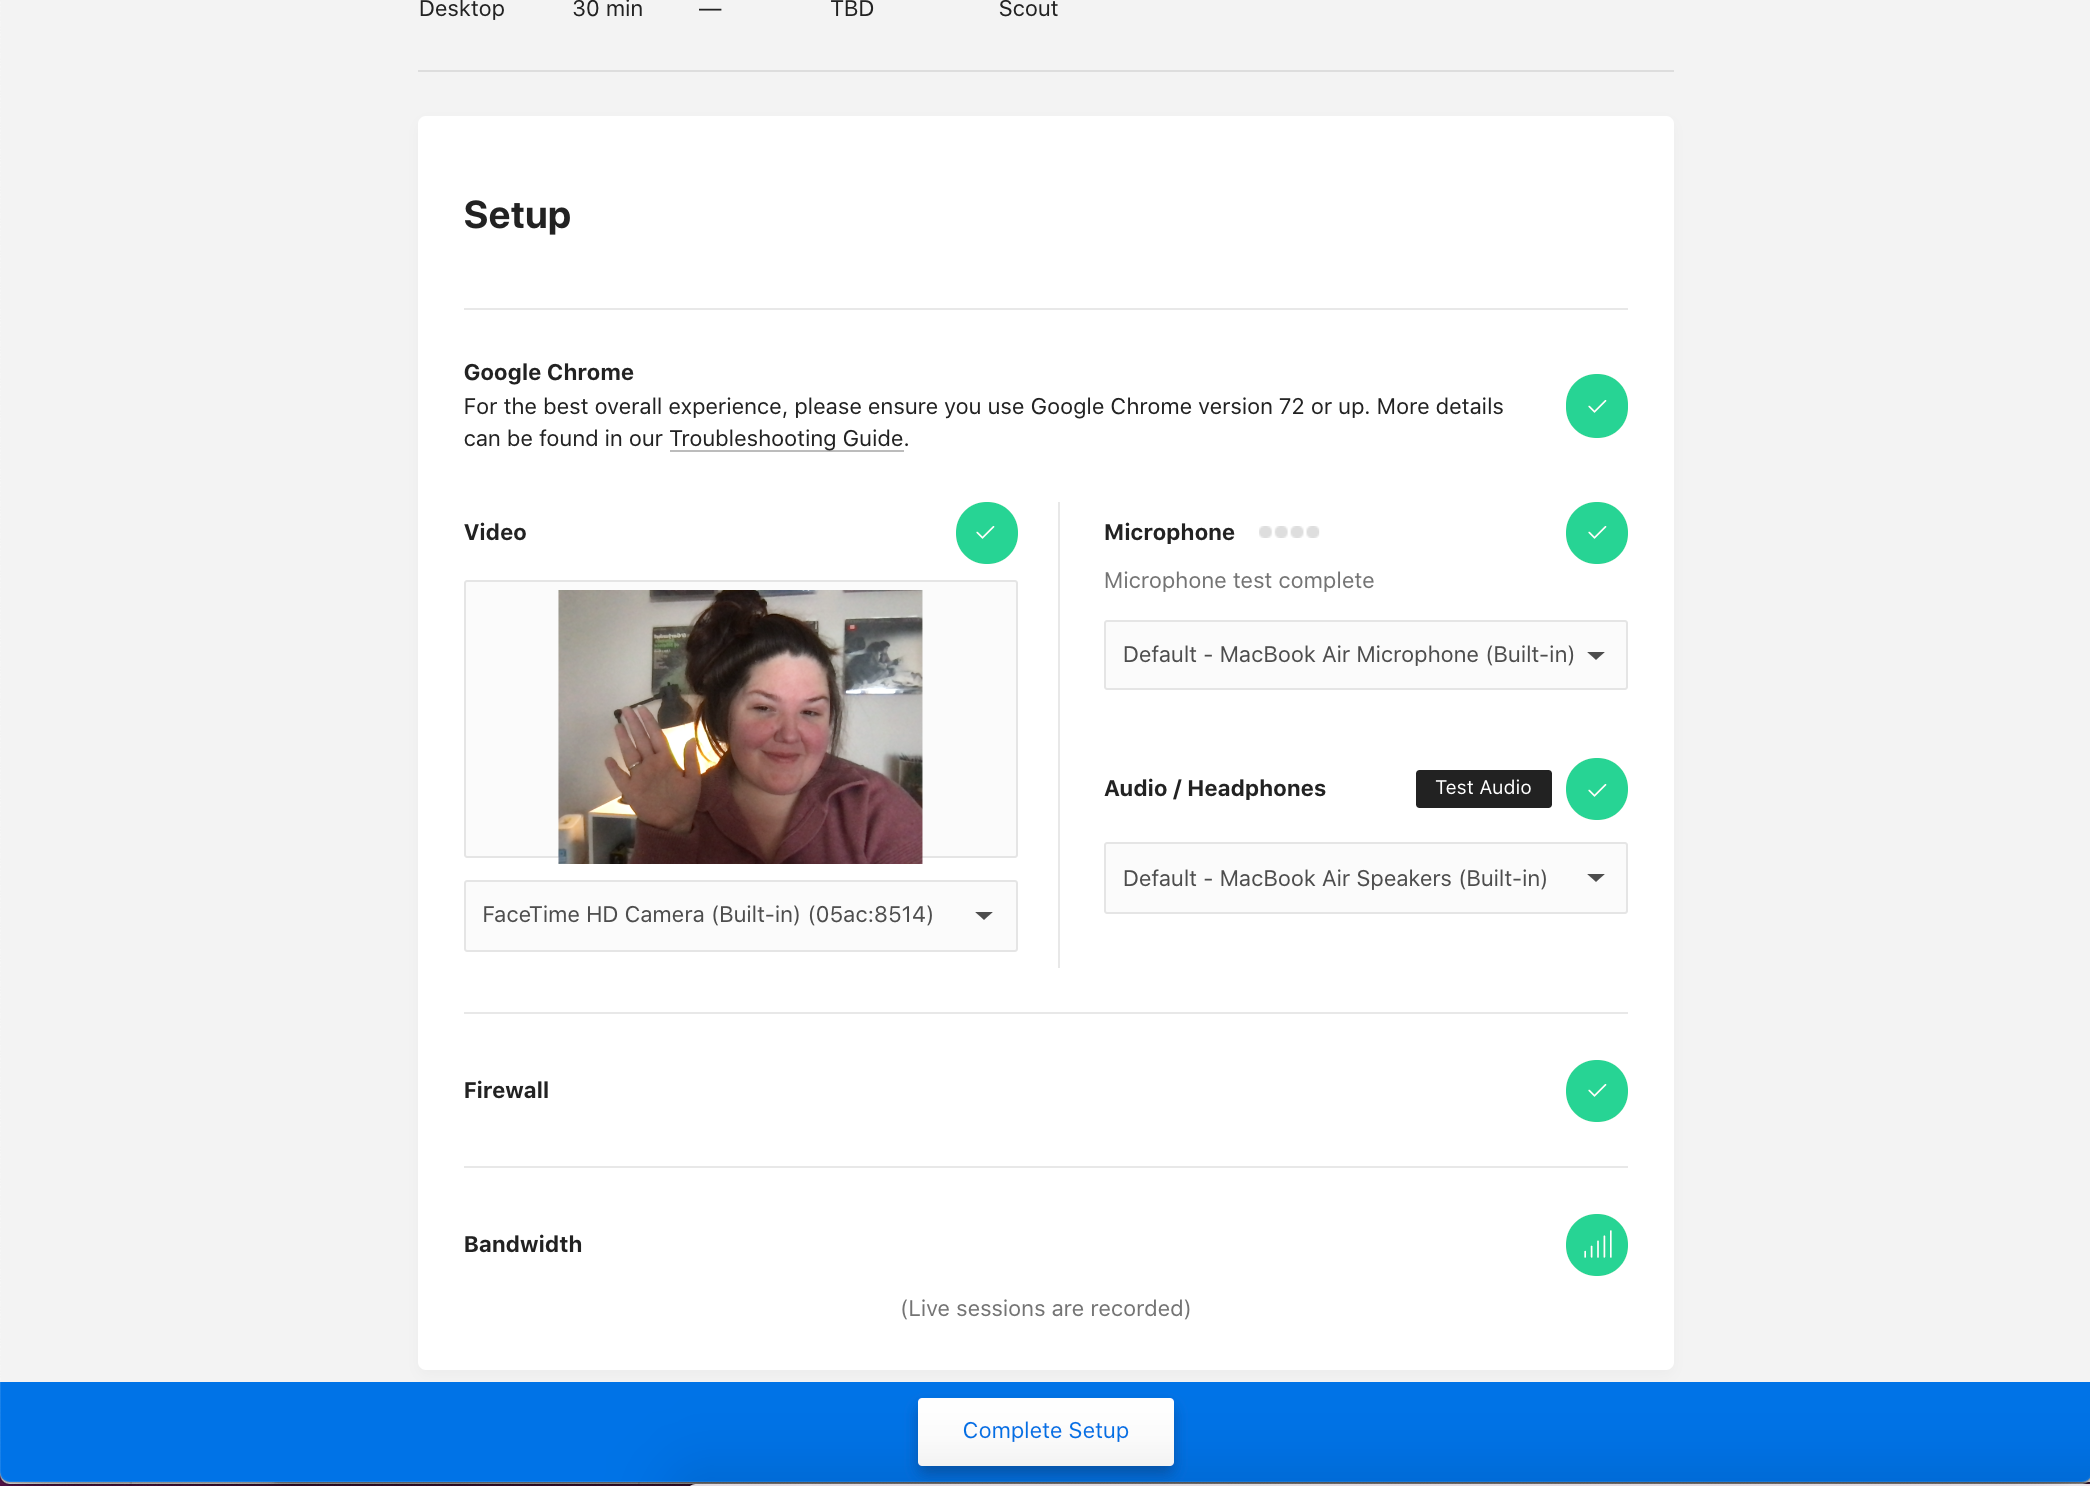Viewport: 2090px width, 1486px height.
Task: Click the 'Firewall' label
Action: pos(506,1090)
